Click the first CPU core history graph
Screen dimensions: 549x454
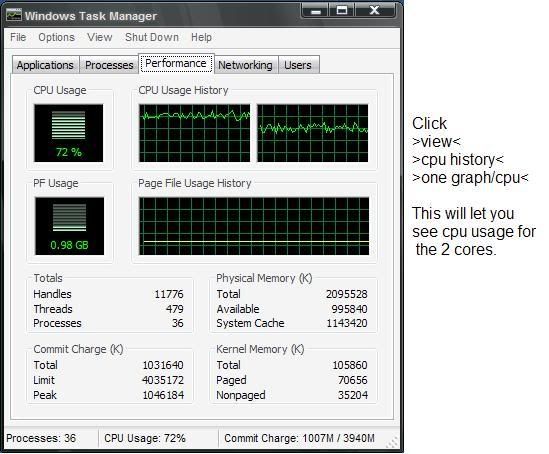195,133
